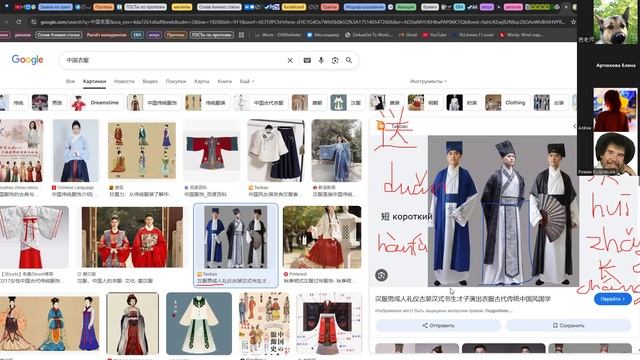Start voice search with the microphone icon
Screen dimensions: 640x360
321,60
